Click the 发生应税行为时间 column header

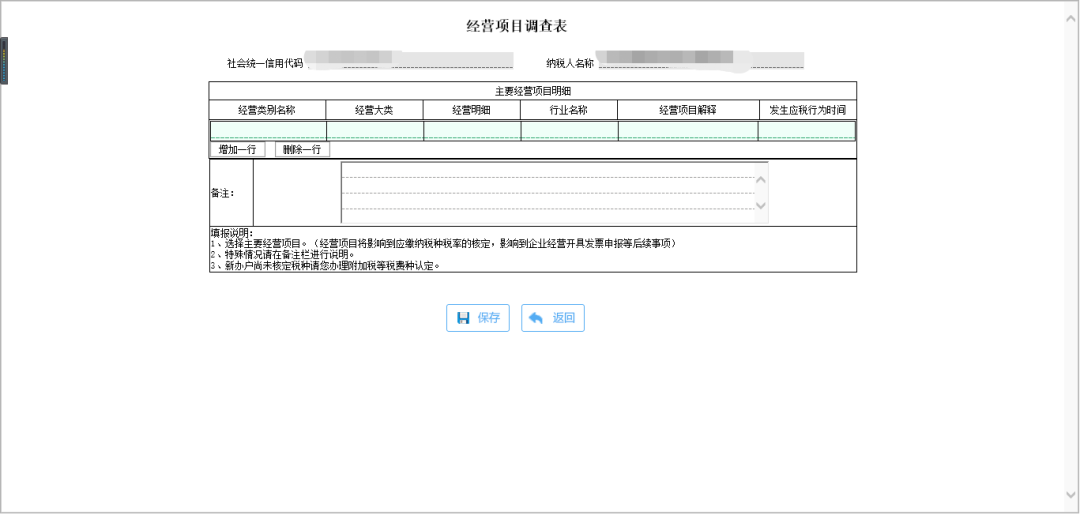pos(808,110)
